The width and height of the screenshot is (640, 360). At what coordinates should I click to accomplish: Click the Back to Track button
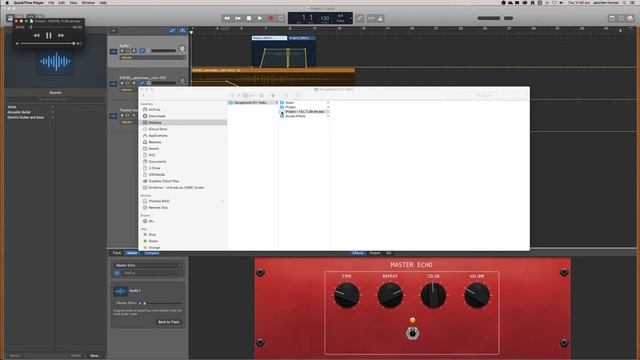169,322
